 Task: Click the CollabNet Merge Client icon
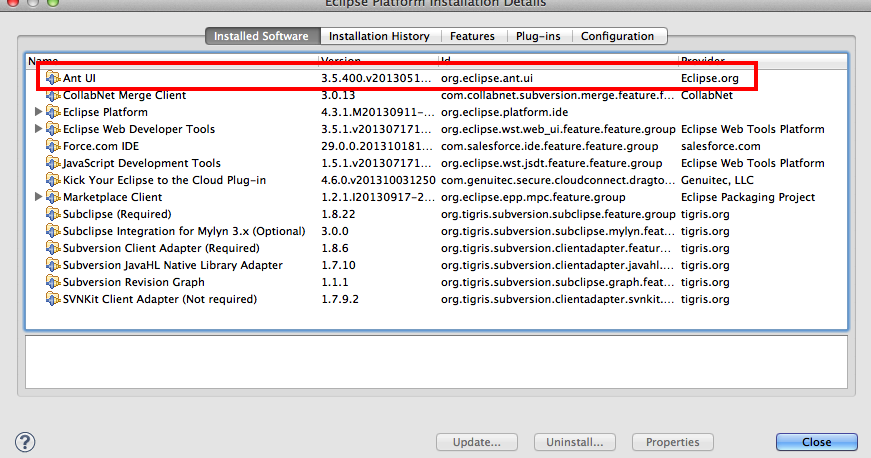click(x=53, y=95)
